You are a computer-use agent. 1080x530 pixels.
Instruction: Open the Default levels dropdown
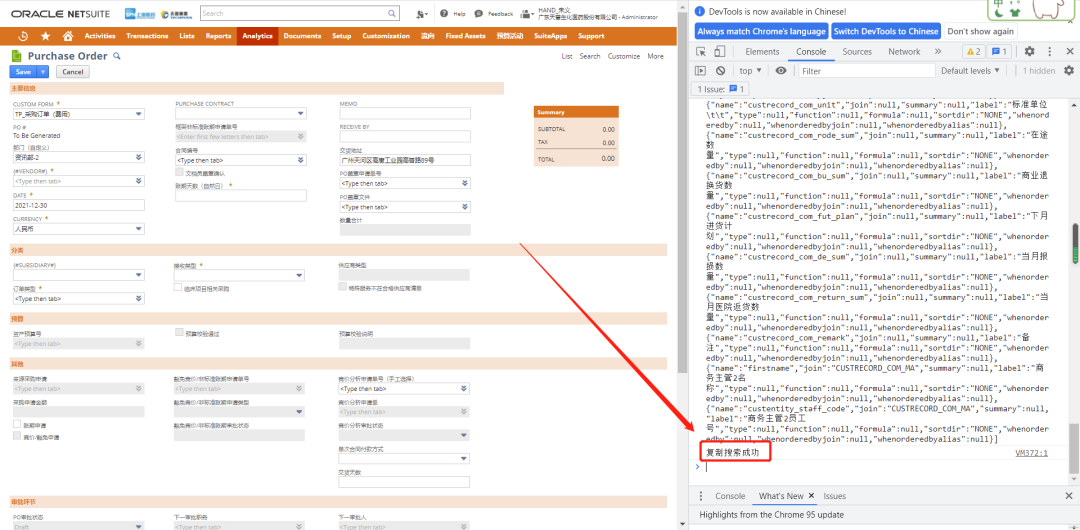pyautogui.click(x=970, y=70)
